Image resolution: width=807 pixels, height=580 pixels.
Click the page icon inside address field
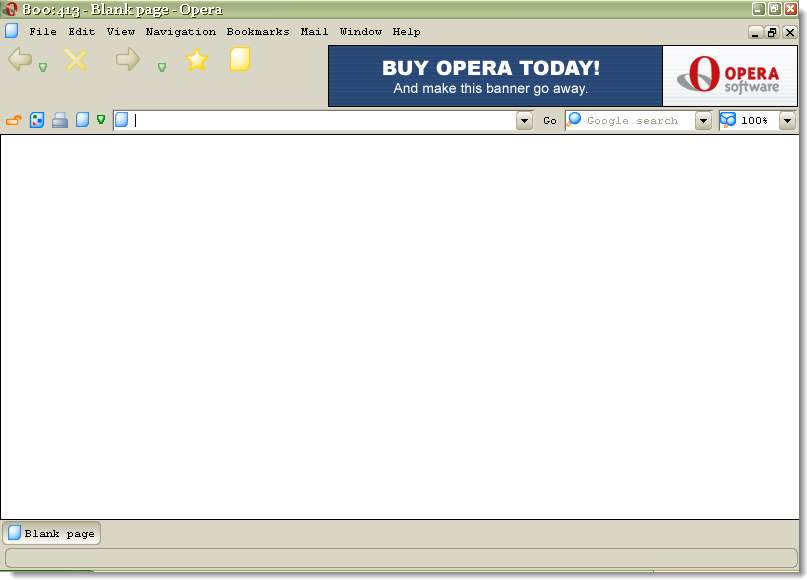click(x=121, y=120)
